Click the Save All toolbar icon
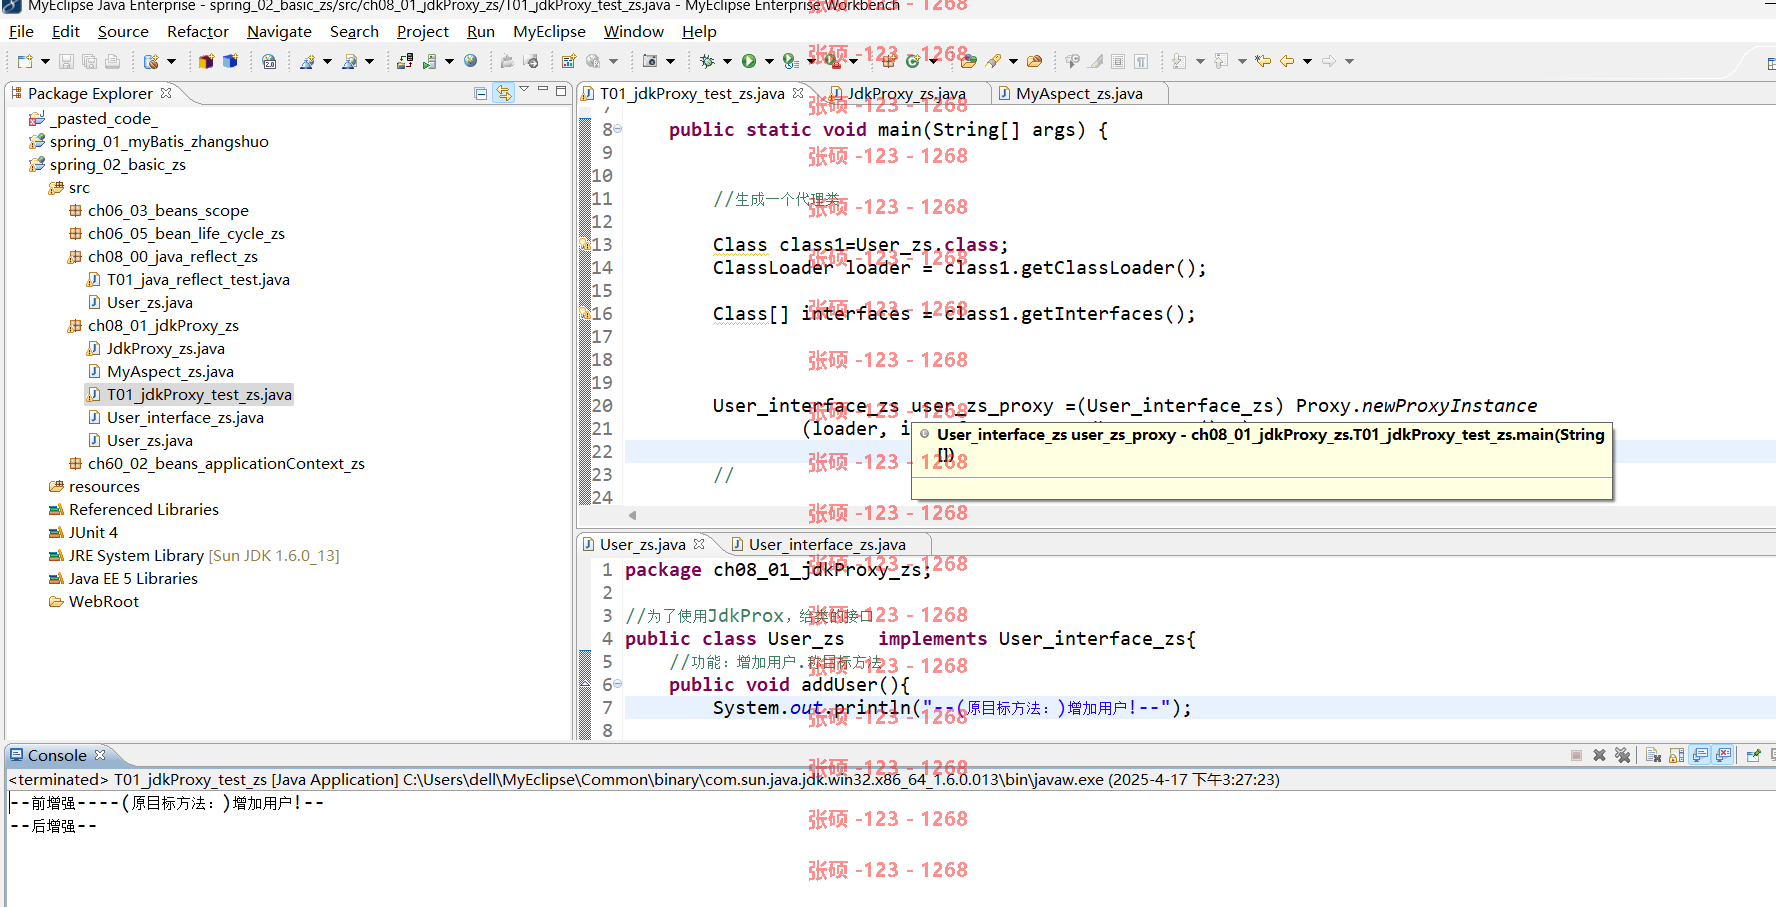 pyautogui.click(x=89, y=61)
